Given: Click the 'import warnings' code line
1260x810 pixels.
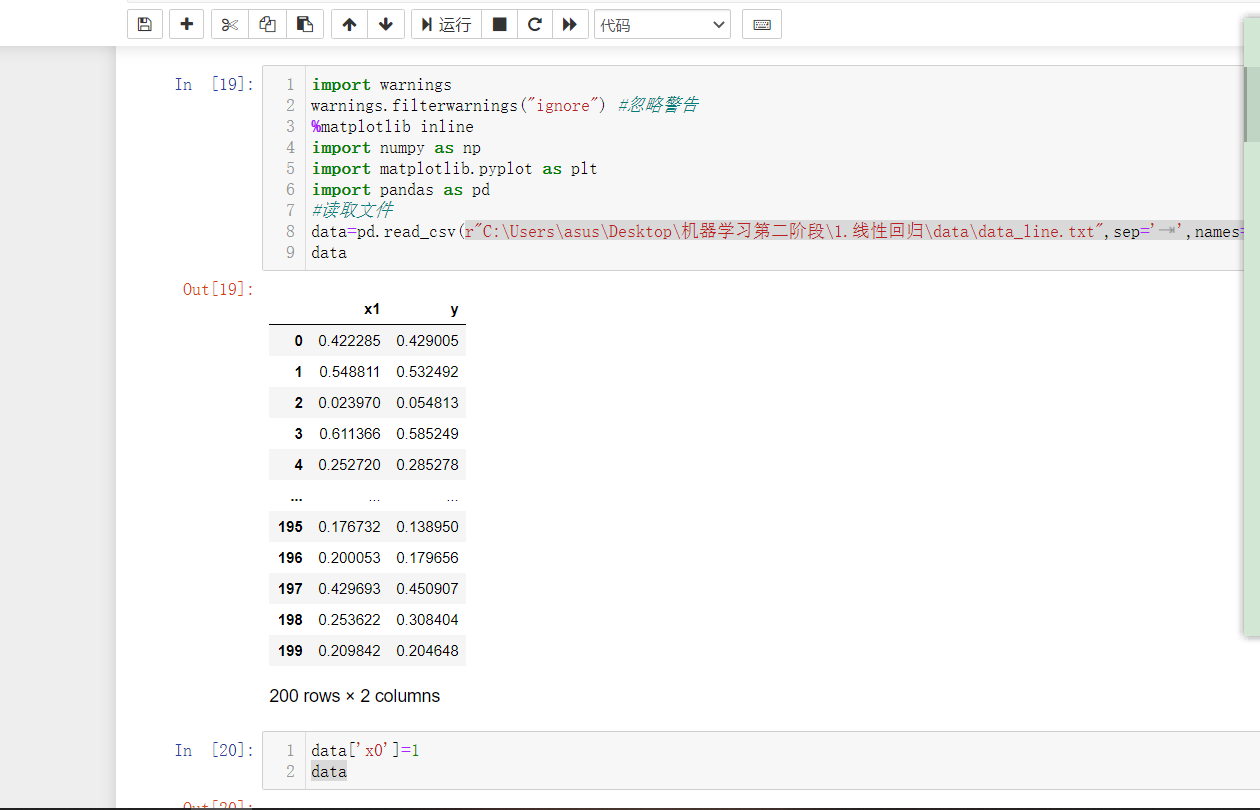Looking at the screenshot, I should coord(381,85).
